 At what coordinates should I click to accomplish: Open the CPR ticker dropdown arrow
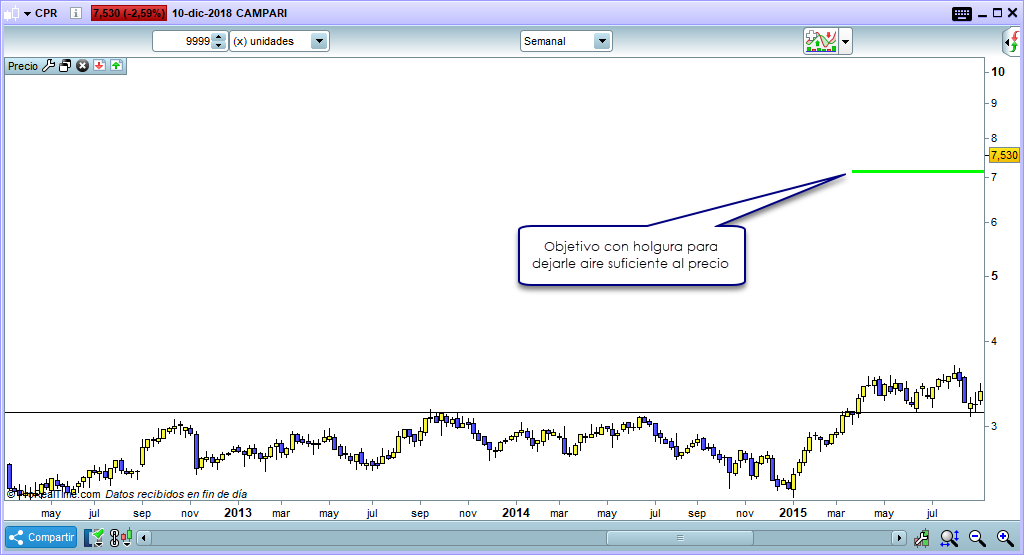click(27, 14)
